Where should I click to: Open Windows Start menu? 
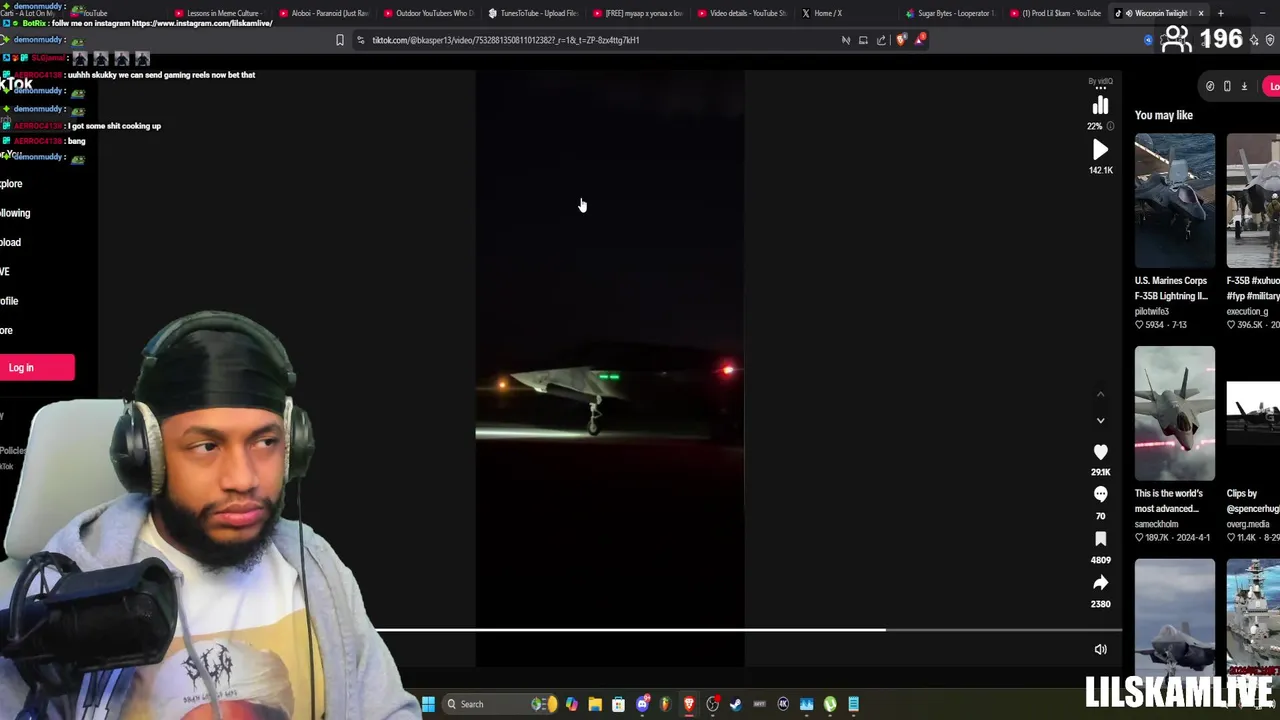coord(428,704)
